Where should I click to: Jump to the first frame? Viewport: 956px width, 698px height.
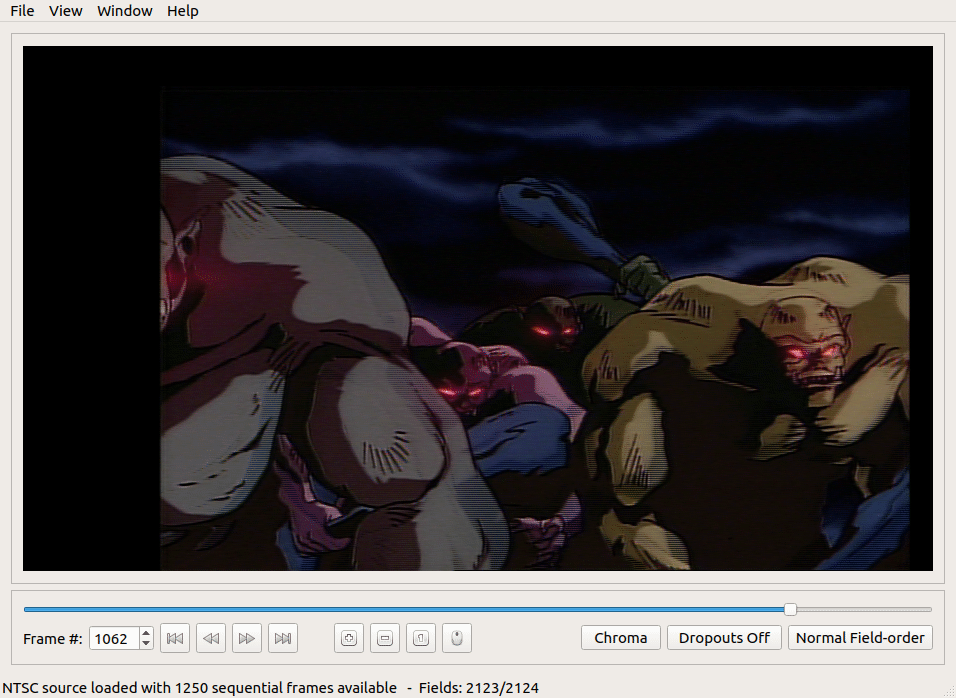point(175,638)
